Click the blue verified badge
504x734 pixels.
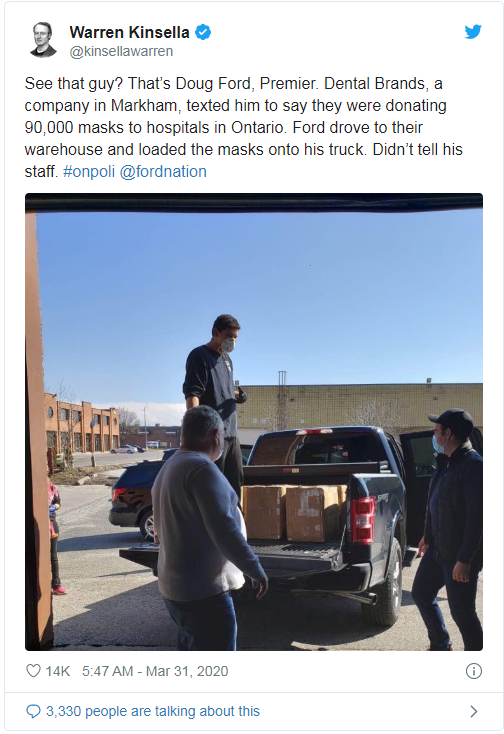[x=203, y=32]
